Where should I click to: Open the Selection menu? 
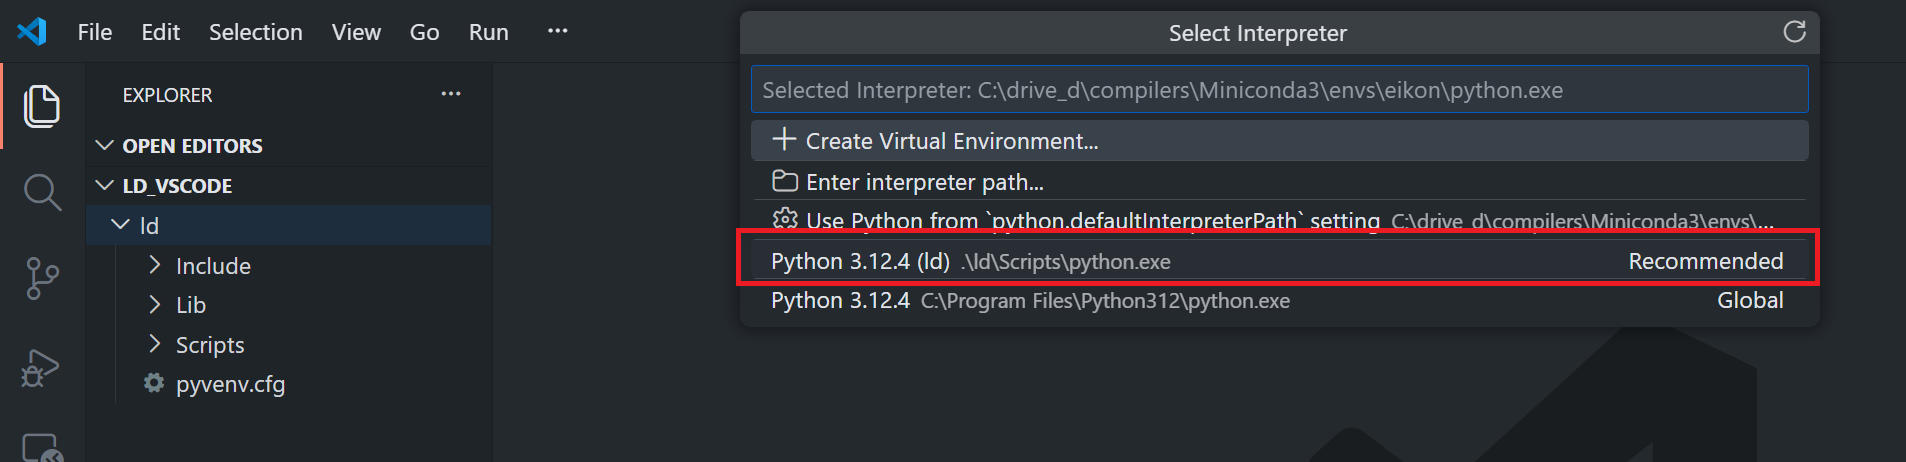(x=256, y=32)
